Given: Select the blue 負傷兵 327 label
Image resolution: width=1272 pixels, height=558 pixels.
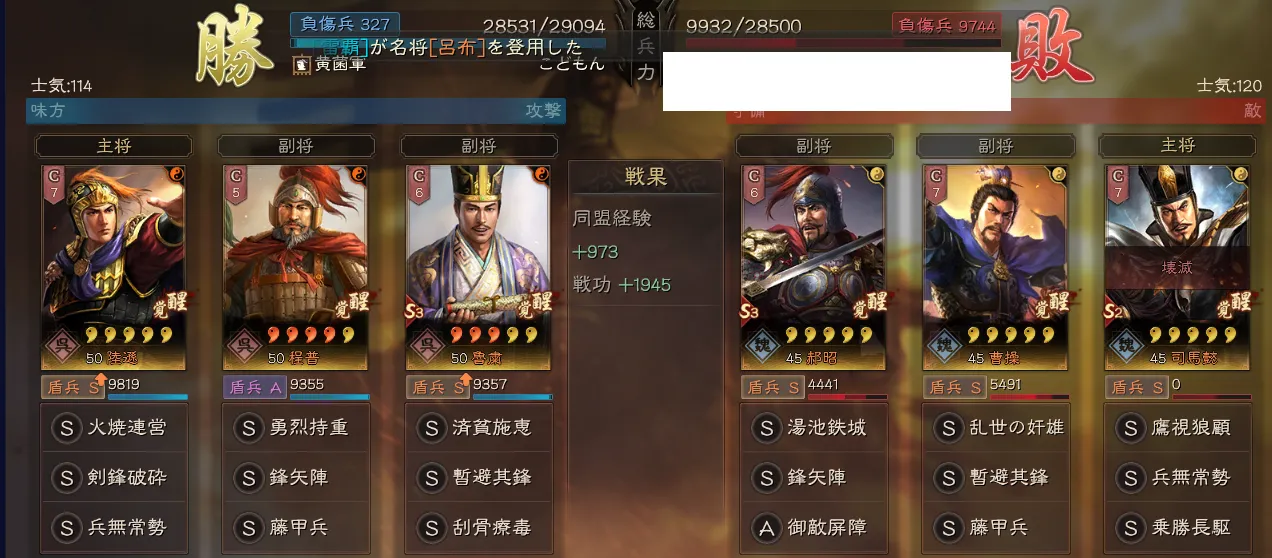Looking at the screenshot, I should click(x=345, y=24).
